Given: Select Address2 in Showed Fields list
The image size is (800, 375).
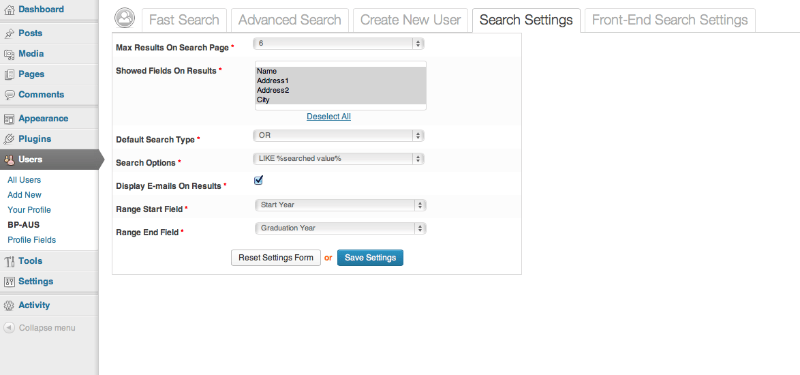Looking at the screenshot, I should pos(340,90).
